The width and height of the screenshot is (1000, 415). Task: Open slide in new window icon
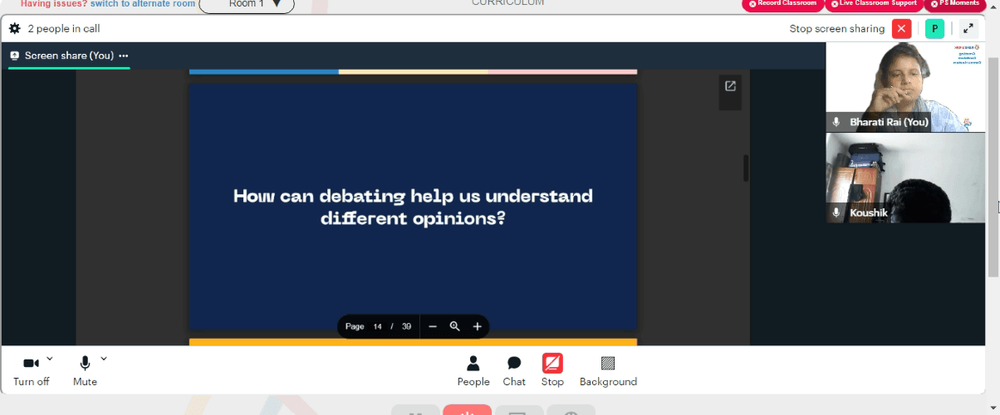point(730,86)
